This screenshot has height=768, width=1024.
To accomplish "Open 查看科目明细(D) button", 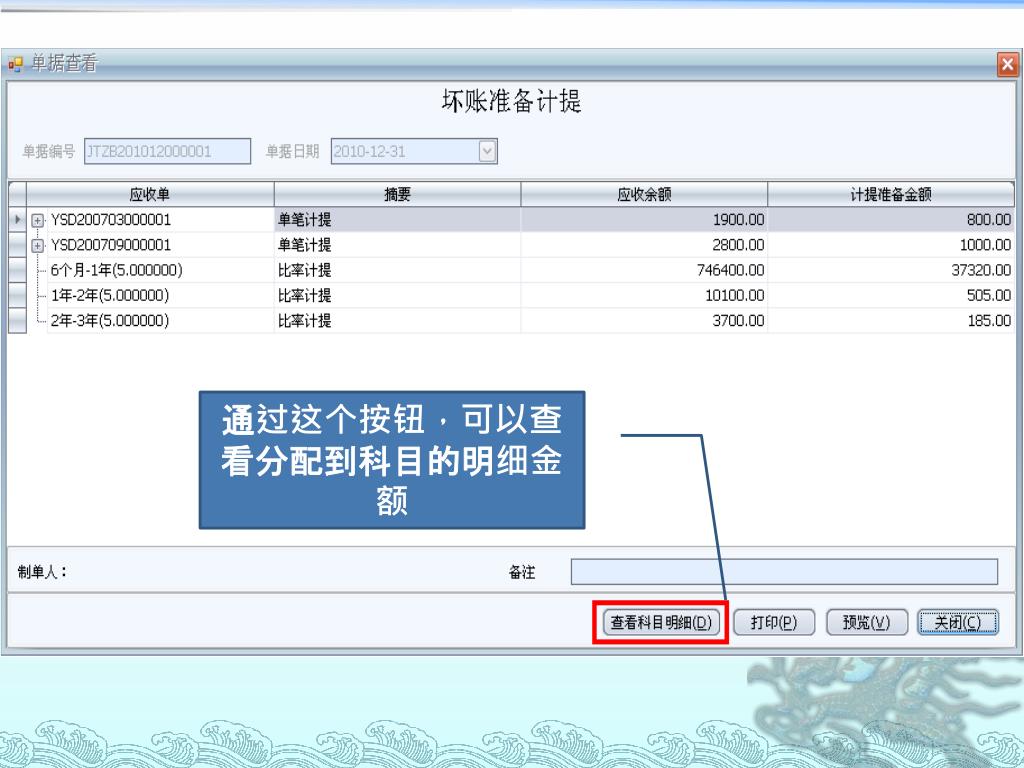I will point(661,622).
